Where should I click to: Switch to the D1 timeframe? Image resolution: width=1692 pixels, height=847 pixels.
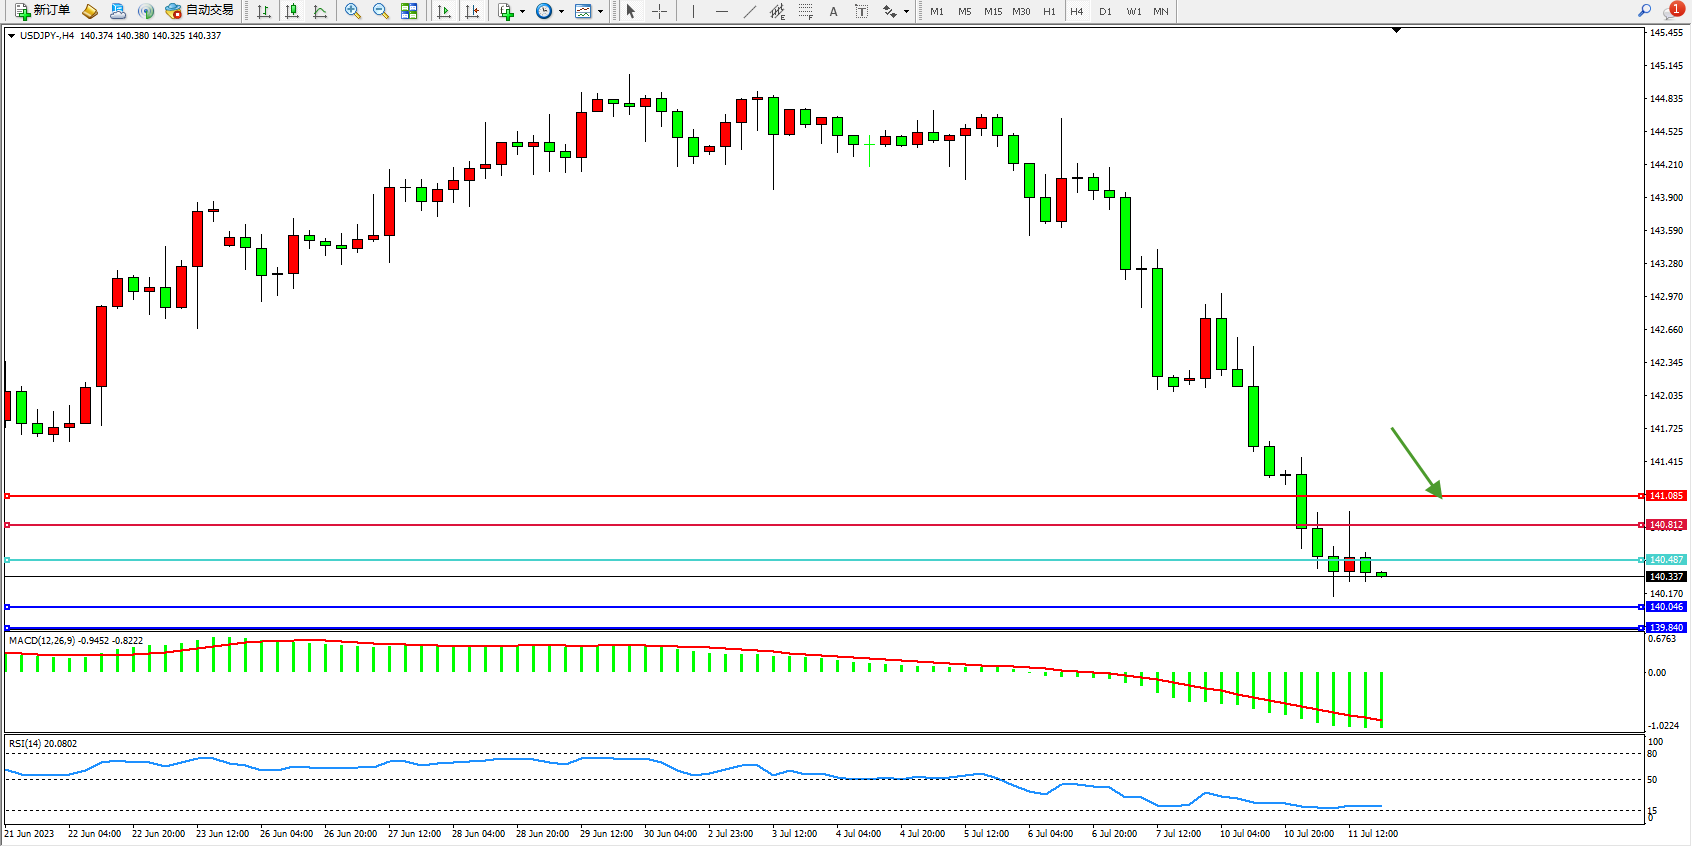(1105, 11)
